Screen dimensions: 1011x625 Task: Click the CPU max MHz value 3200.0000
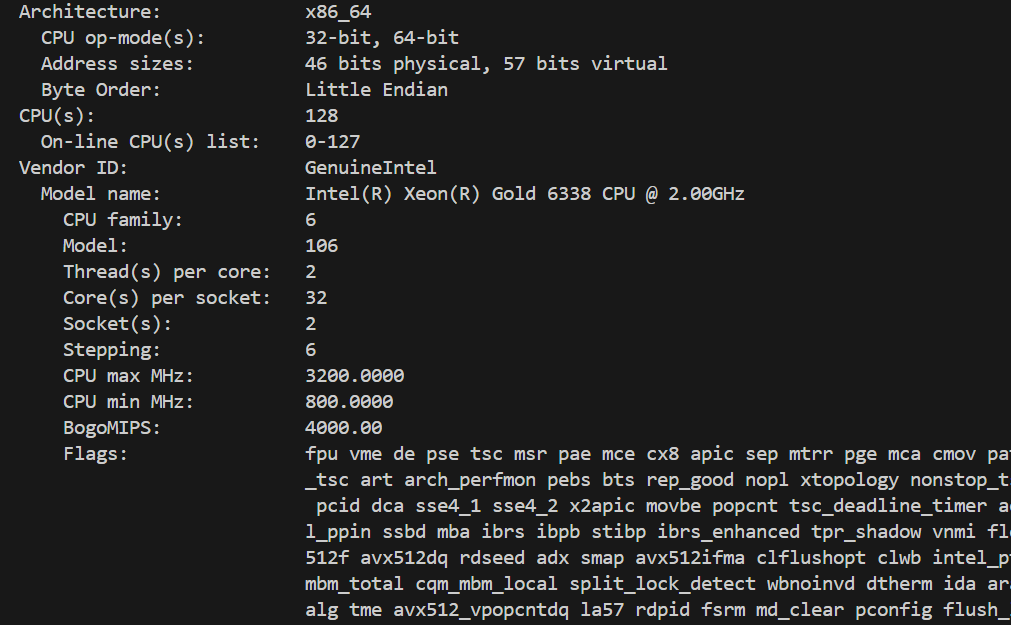pos(355,376)
